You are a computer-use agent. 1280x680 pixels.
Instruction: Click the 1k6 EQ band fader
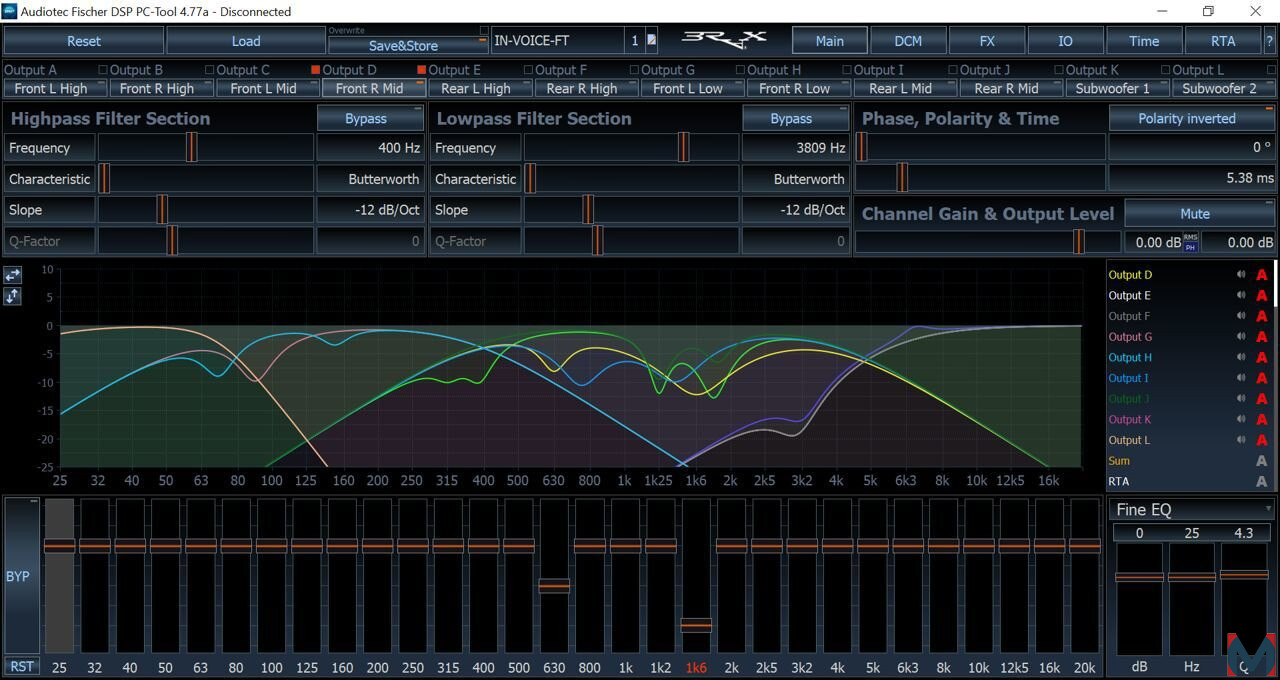click(x=696, y=625)
